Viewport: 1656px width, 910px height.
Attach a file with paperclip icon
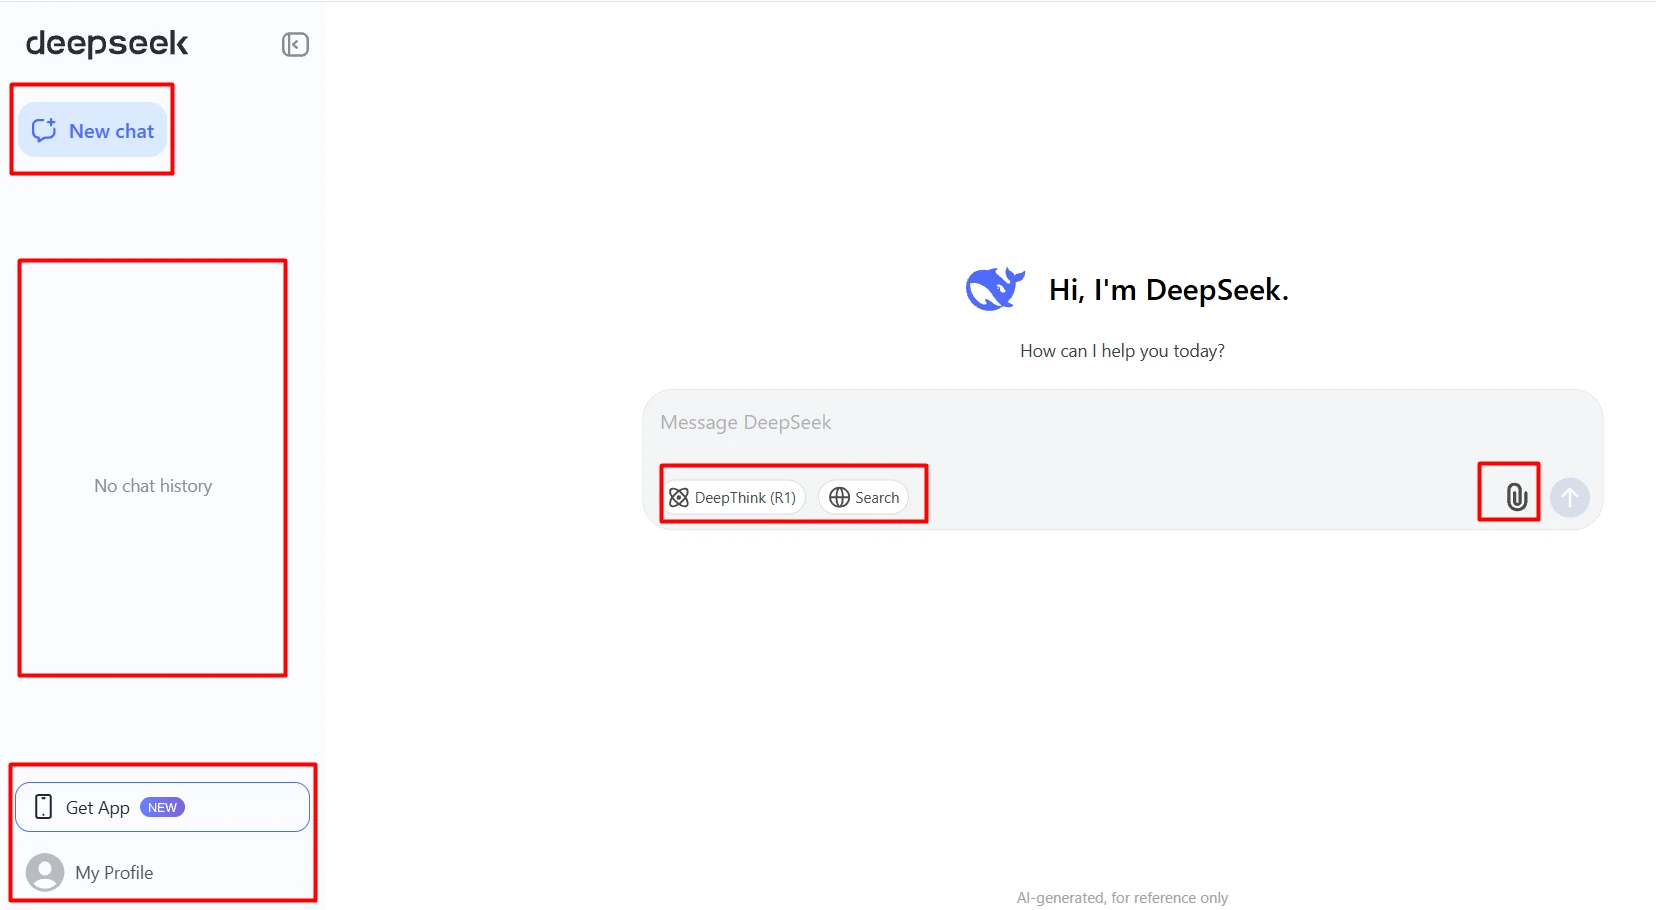coord(1516,497)
